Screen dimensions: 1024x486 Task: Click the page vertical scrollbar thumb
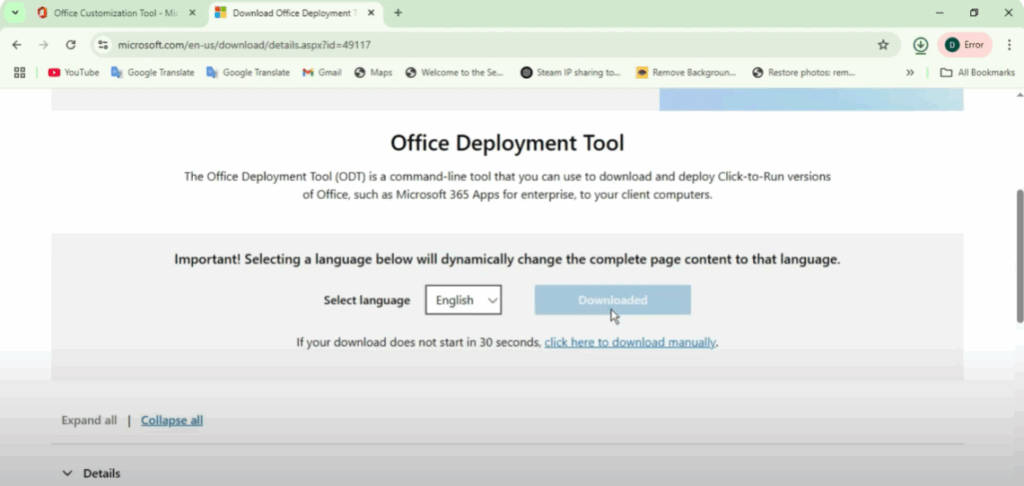point(1019,255)
